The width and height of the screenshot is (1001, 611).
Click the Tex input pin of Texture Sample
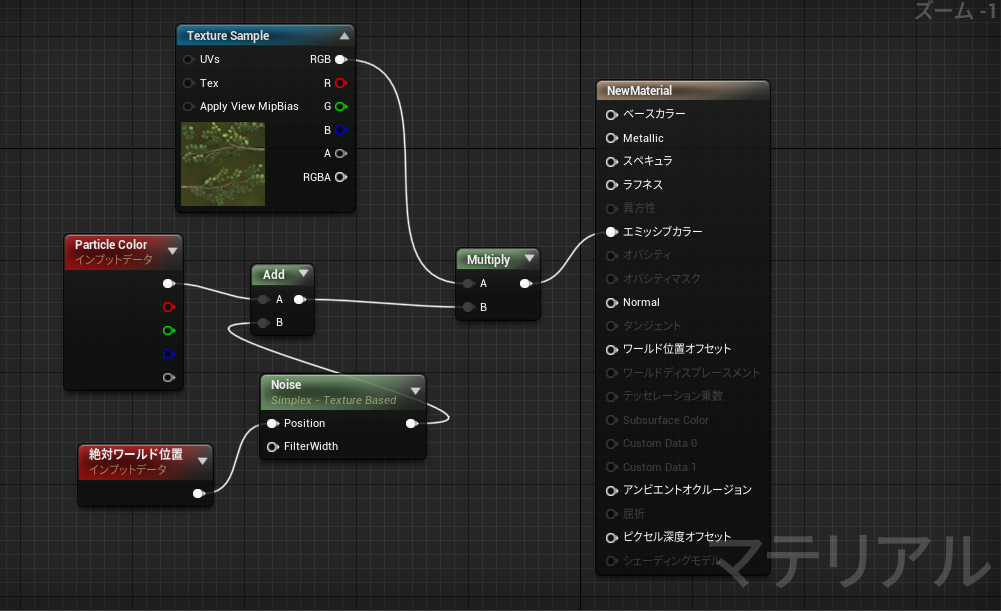[188, 83]
